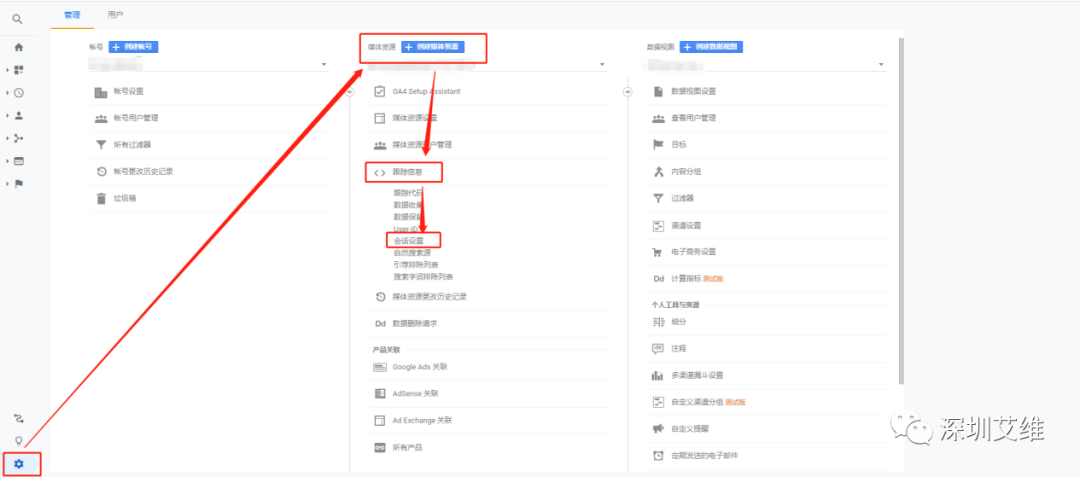Open the 数据视图设置 link

[694, 92]
